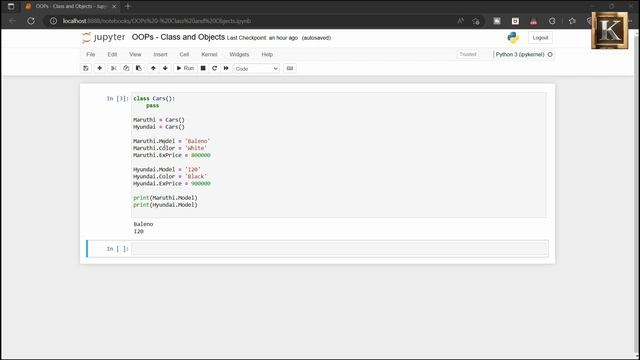The width and height of the screenshot is (640, 360).
Task: Open the Cell menu
Action: coord(184,54)
